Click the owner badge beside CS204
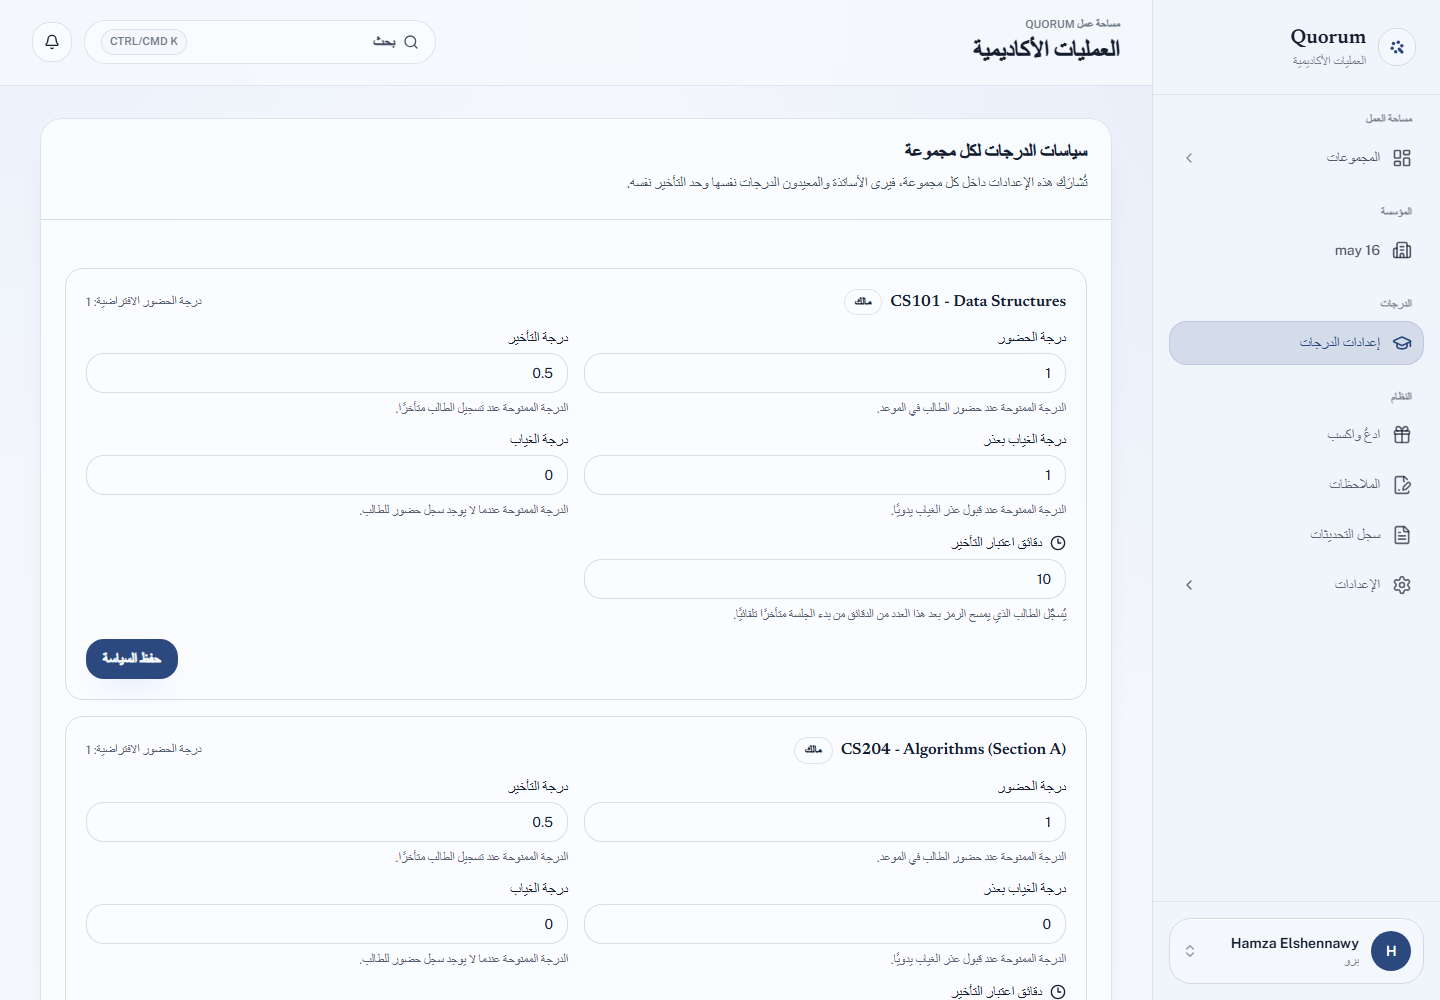The height and width of the screenshot is (1000, 1440). click(x=813, y=749)
